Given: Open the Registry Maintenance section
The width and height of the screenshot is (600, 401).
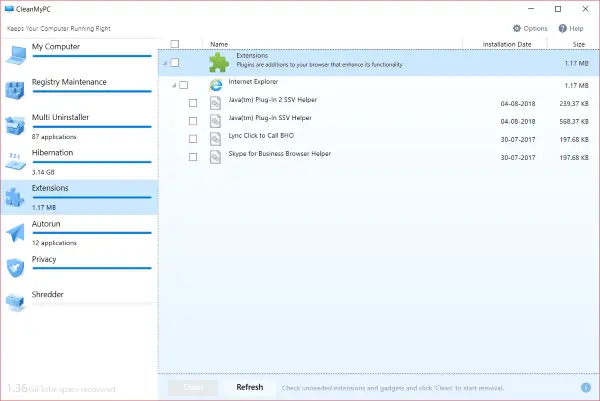Looking at the screenshot, I should pos(79,91).
